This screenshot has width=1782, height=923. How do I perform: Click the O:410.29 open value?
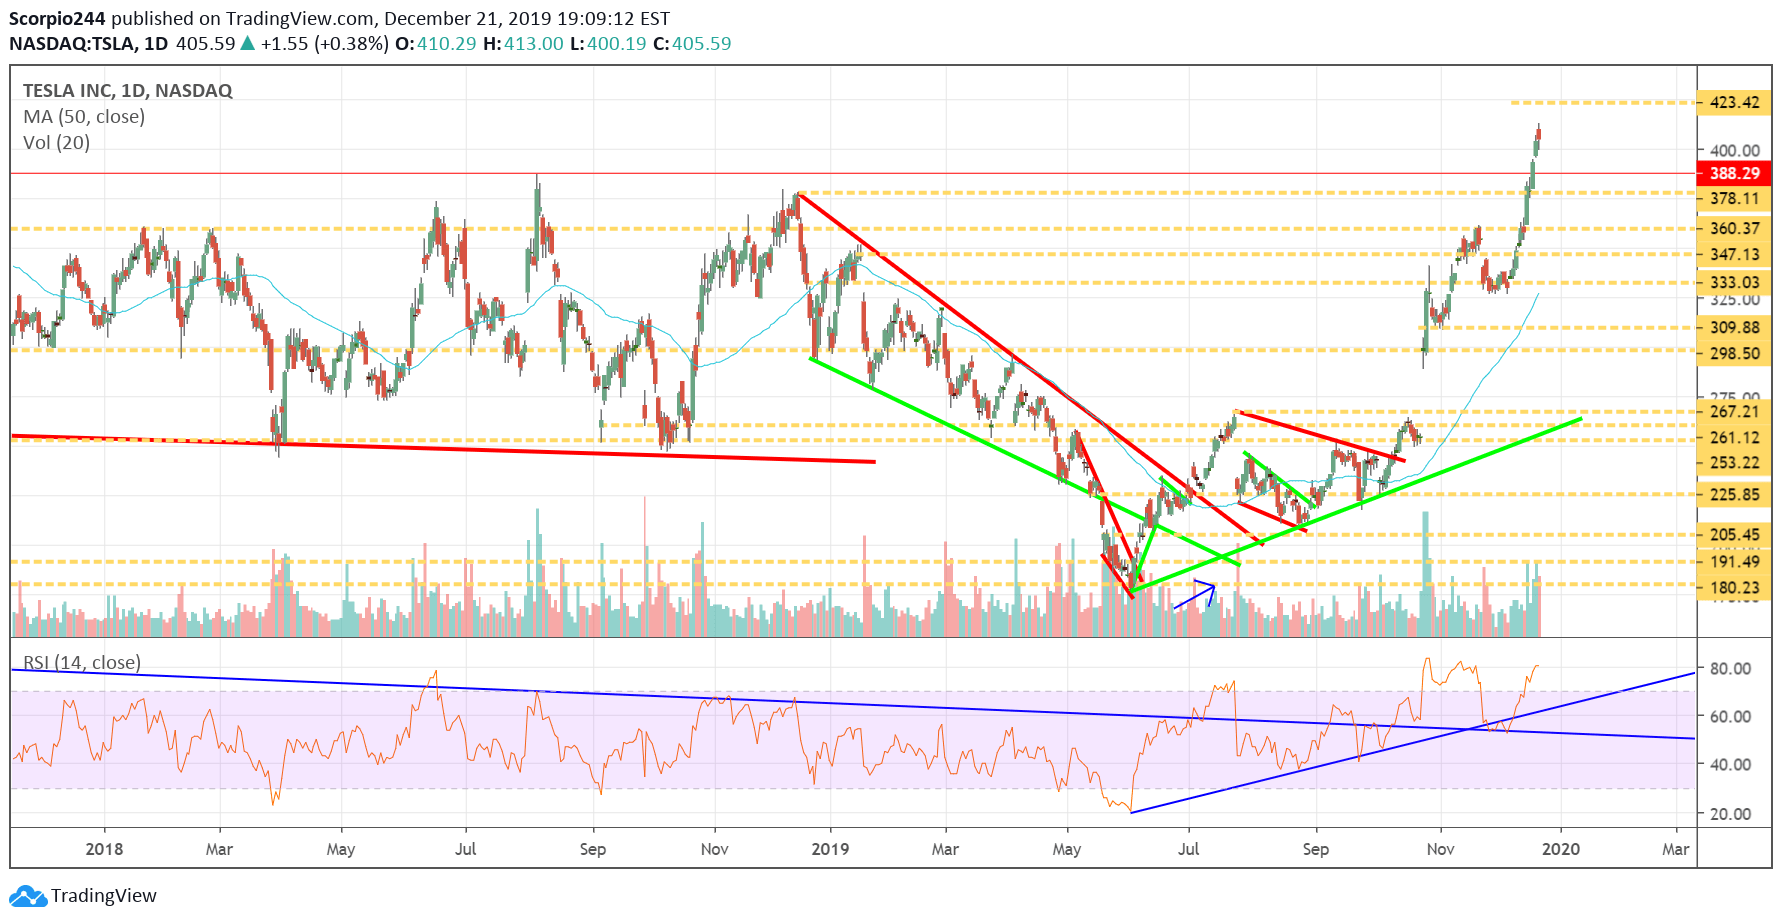click(x=436, y=44)
